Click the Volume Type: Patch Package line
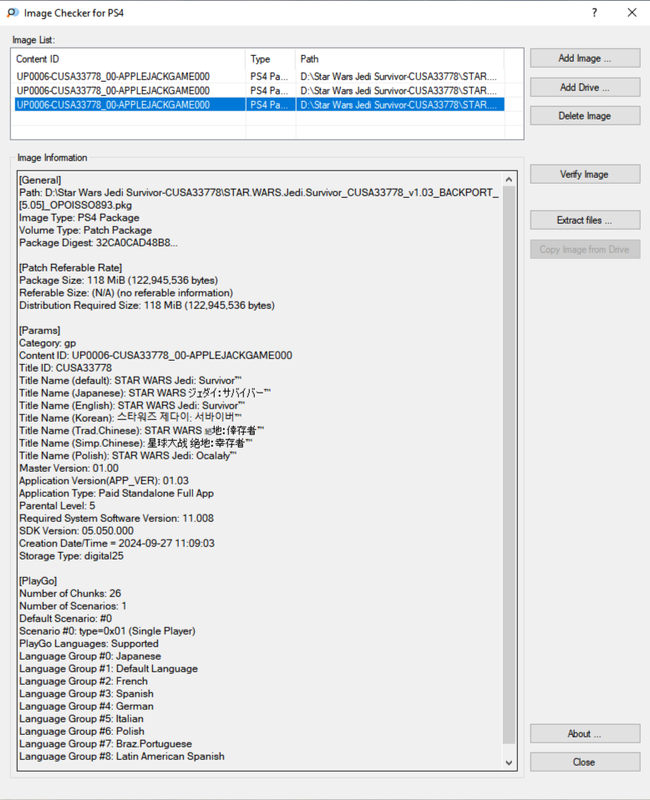 pyautogui.click(x=86, y=230)
